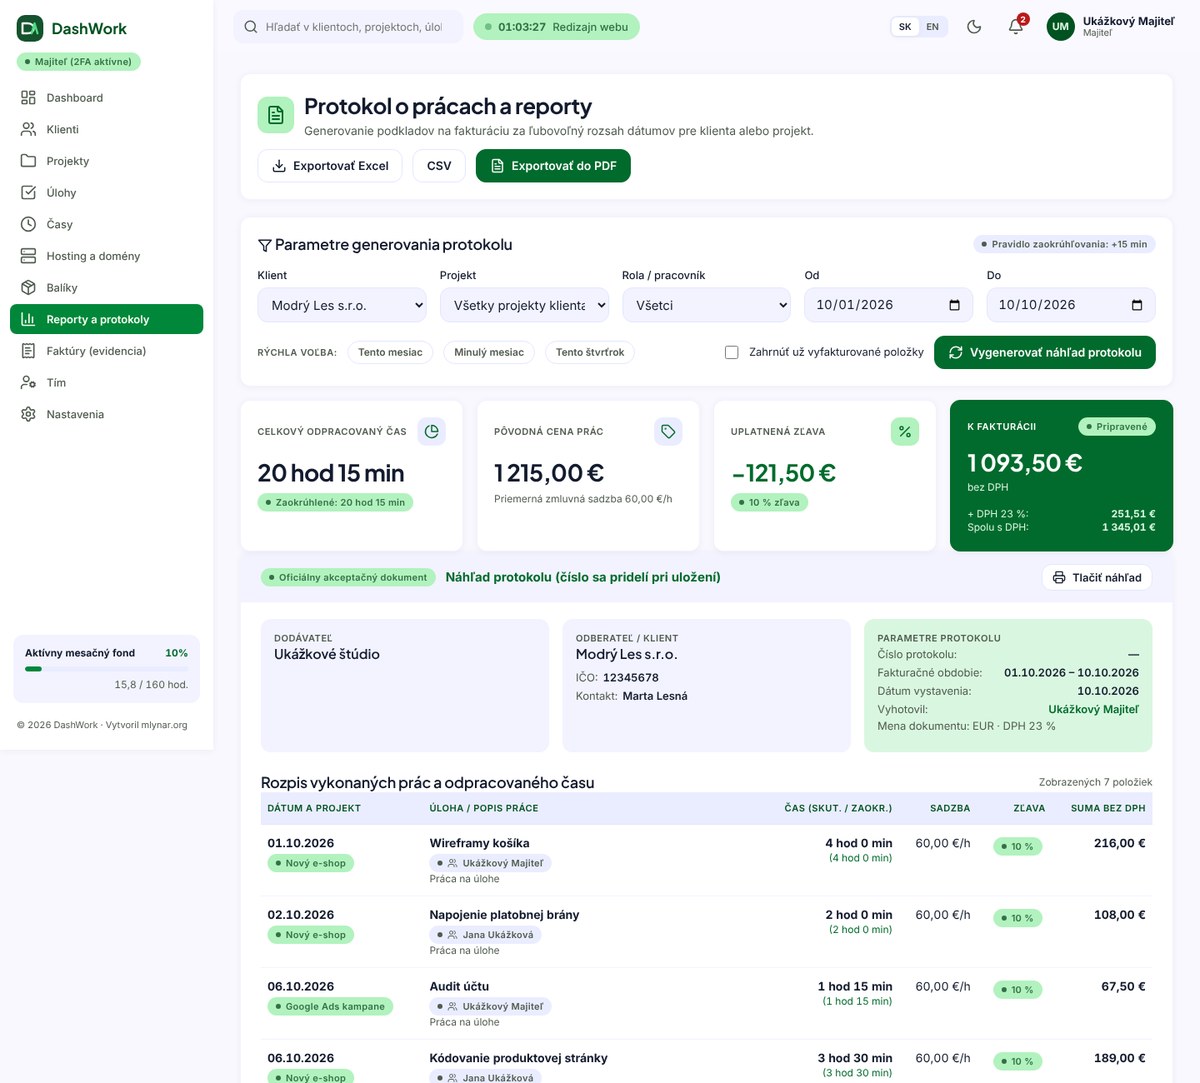This screenshot has height=1083, width=1200.
Task: Click the rounding rule +15 min badge
Action: tap(1064, 244)
